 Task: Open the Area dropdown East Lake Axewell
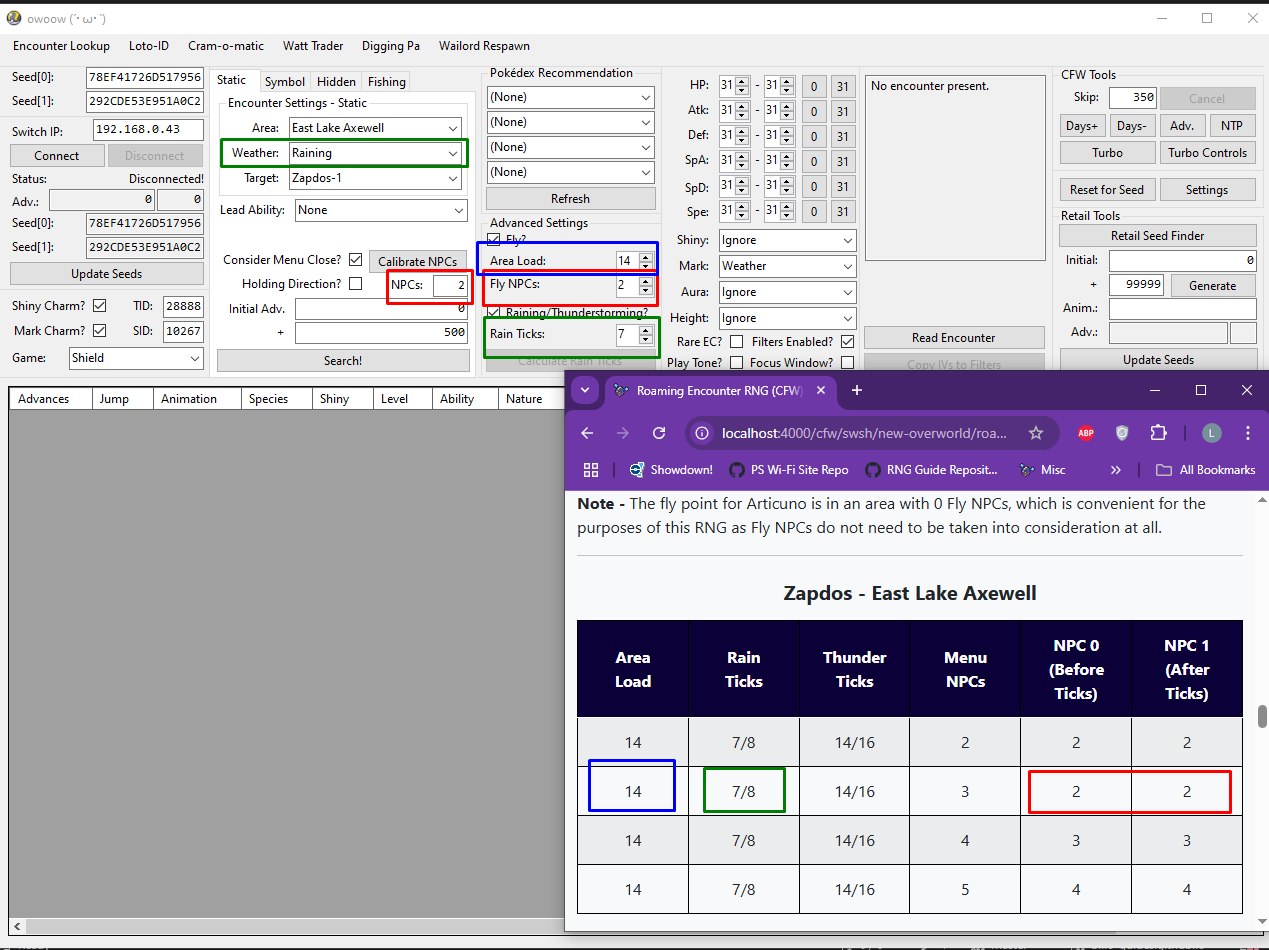coord(375,127)
